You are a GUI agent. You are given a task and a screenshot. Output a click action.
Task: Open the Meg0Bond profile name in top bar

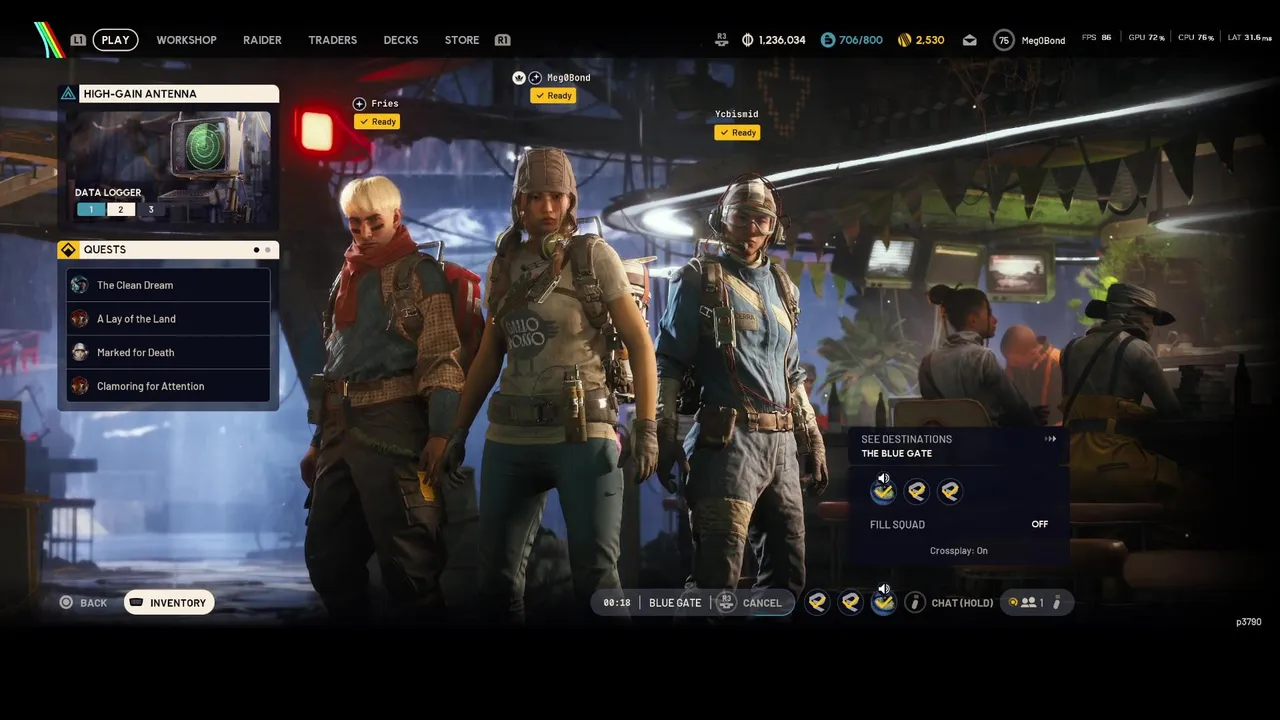pyautogui.click(x=1043, y=40)
